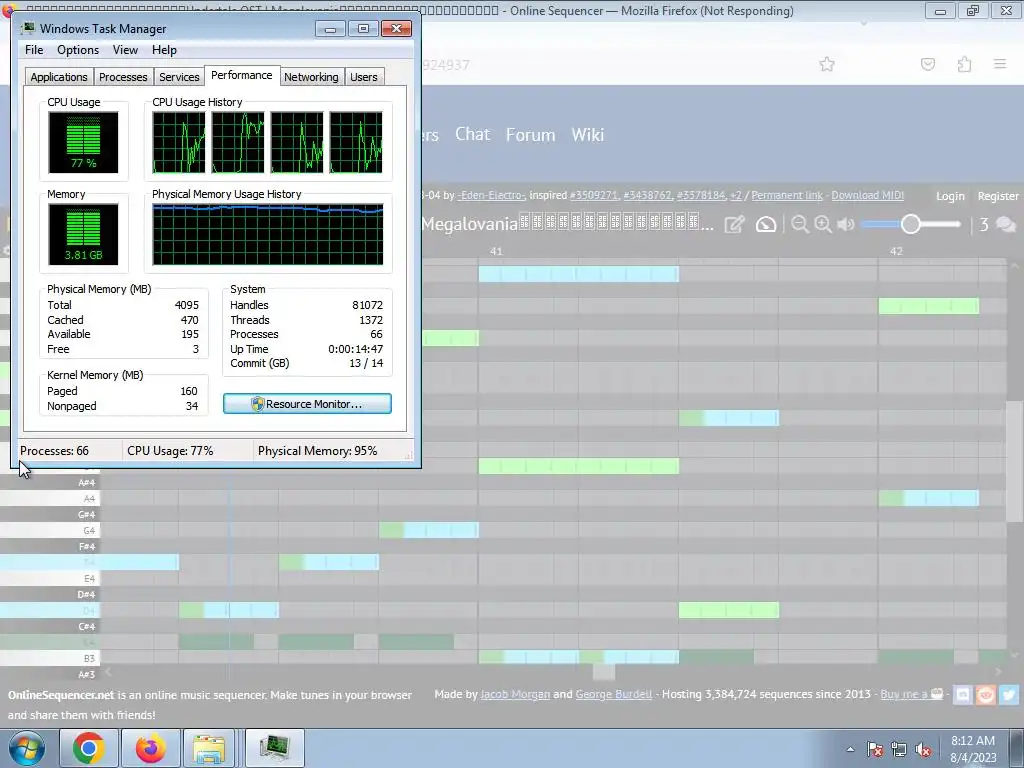Open the File menu in Task Manager
The height and width of the screenshot is (768, 1024).
34,50
